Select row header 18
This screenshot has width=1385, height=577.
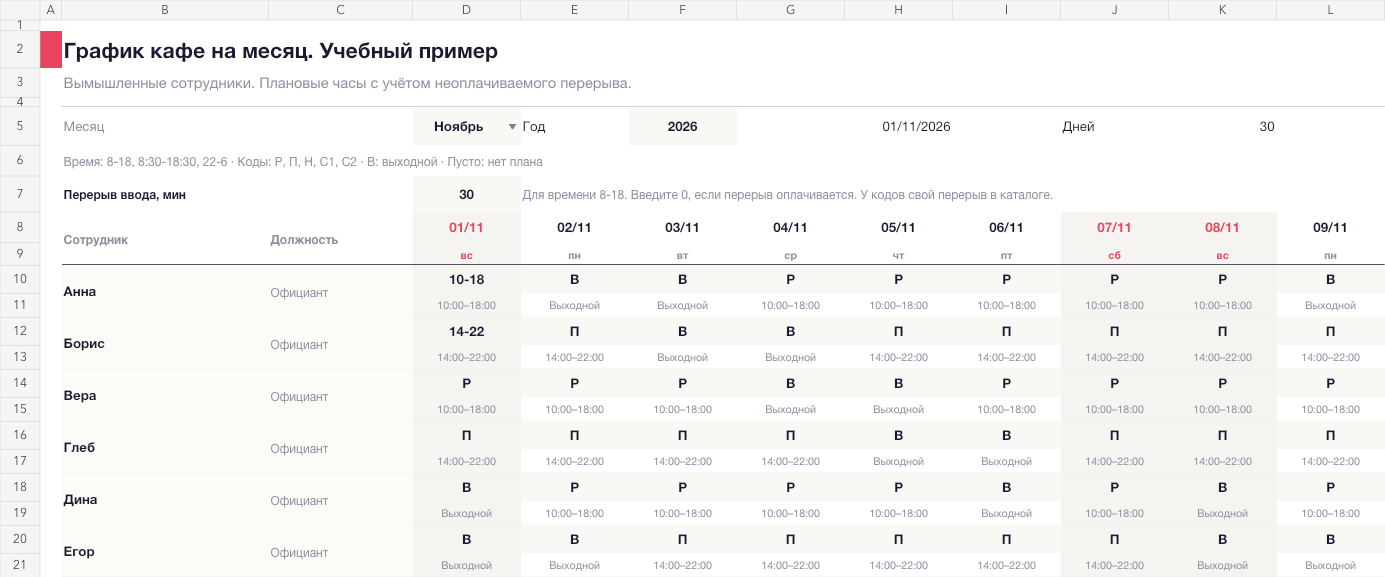point(20,487)
